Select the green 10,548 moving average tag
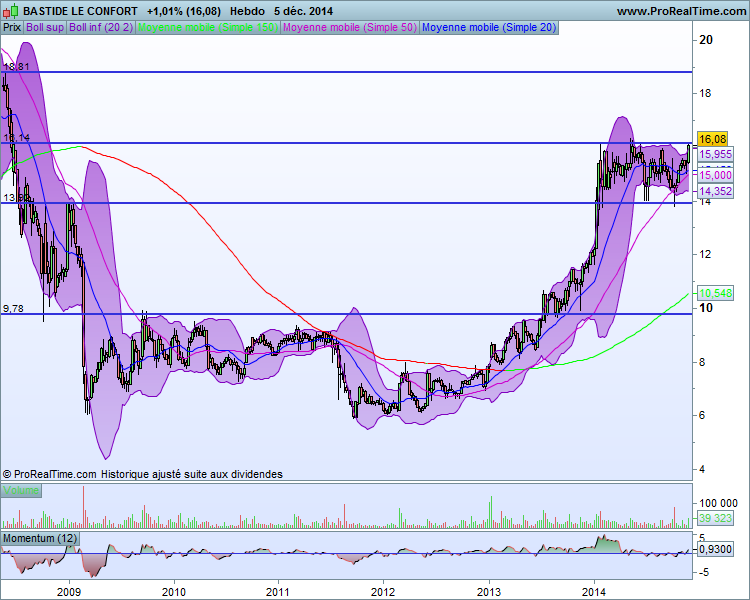This screenshot has width=750, height=600. coord(715,293)
